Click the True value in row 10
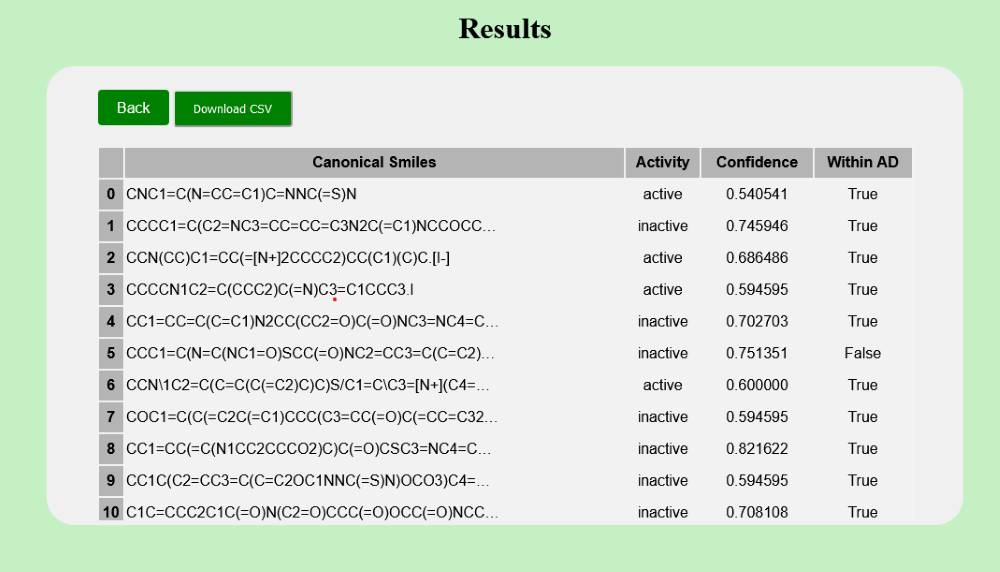 pyautogui.click(x=863, y=512)
